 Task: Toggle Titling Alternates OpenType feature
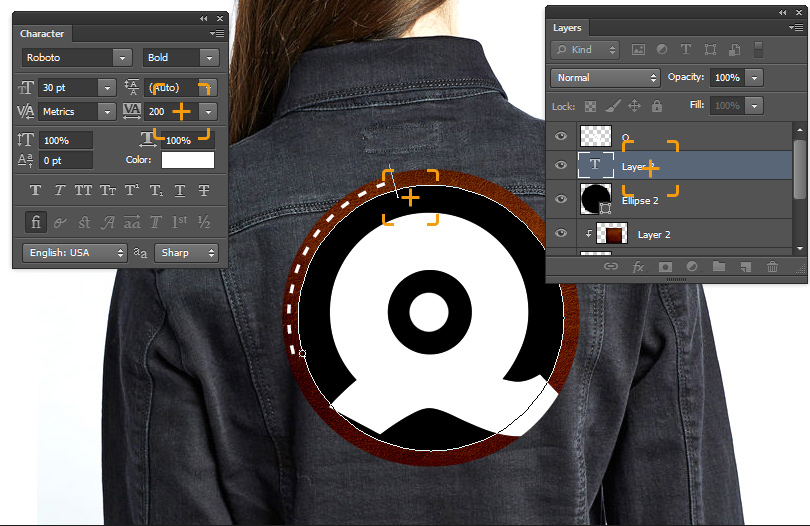coord(156,222)
